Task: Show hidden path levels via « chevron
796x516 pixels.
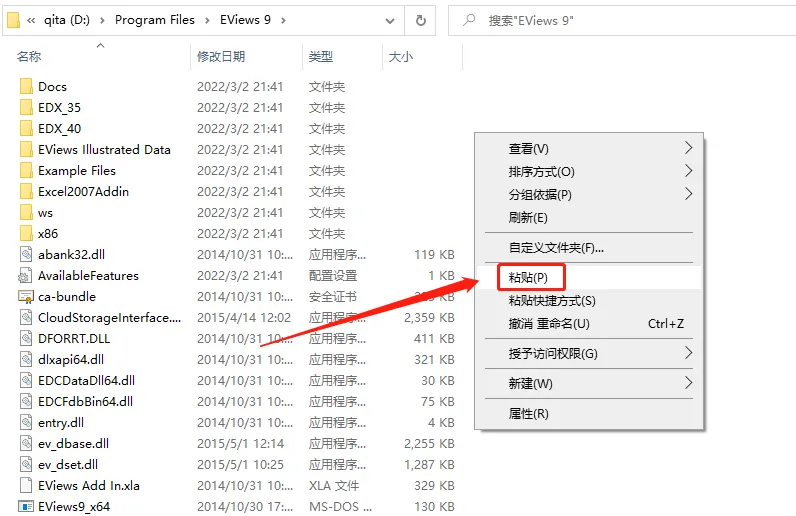Action: (x=31, y=20)
